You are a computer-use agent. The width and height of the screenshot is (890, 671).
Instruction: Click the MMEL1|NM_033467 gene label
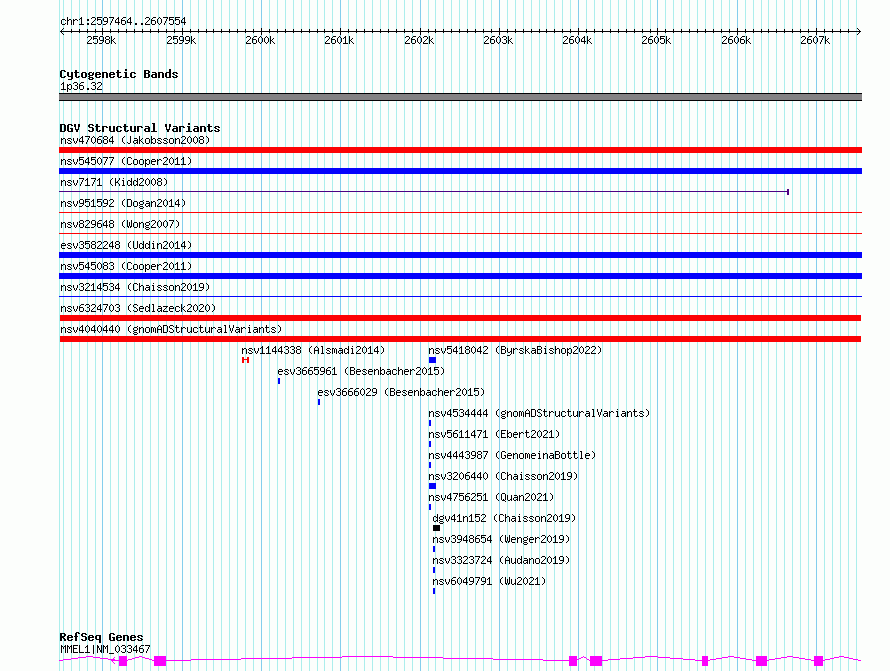coord(105,649)
